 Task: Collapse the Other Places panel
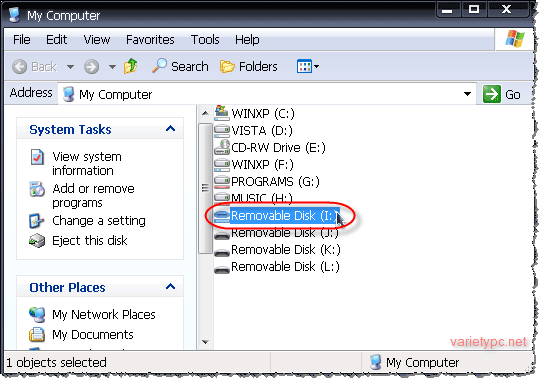pyautogui.click(x=170, y=287)
